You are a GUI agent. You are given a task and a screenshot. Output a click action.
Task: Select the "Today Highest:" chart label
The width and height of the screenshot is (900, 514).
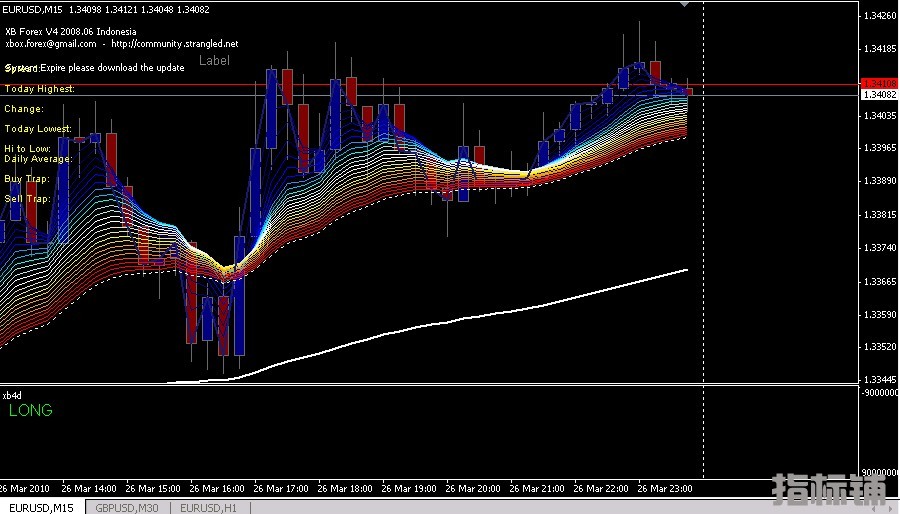(40, 88)
